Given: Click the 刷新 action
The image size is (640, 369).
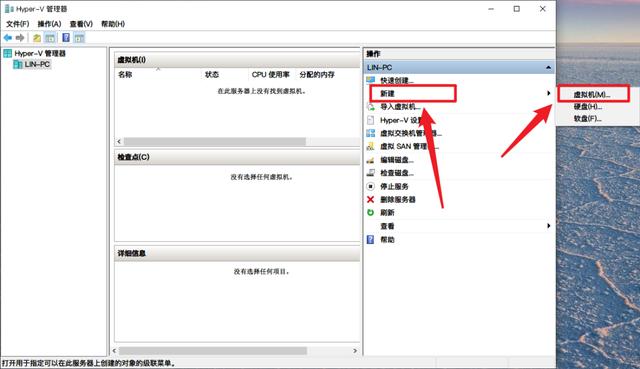Looking at the screenshot, I should (387, 213).
